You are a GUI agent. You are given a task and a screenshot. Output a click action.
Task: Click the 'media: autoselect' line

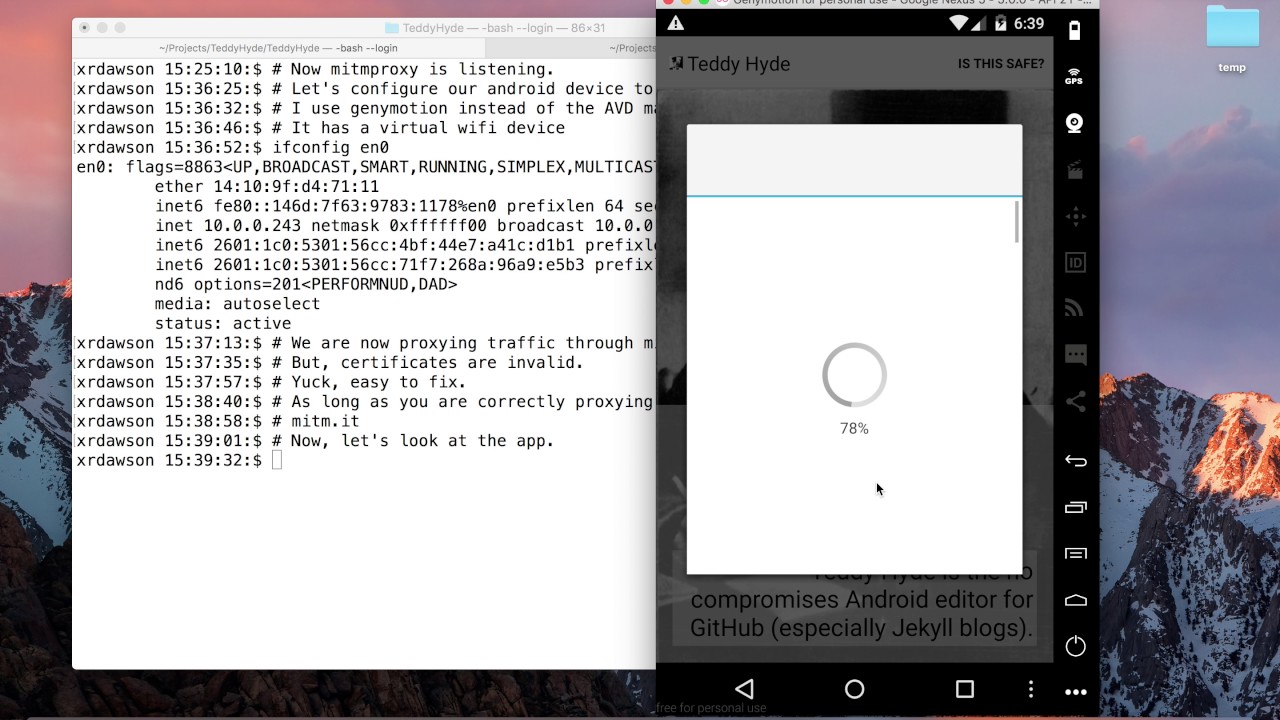[x=238, y=303]
